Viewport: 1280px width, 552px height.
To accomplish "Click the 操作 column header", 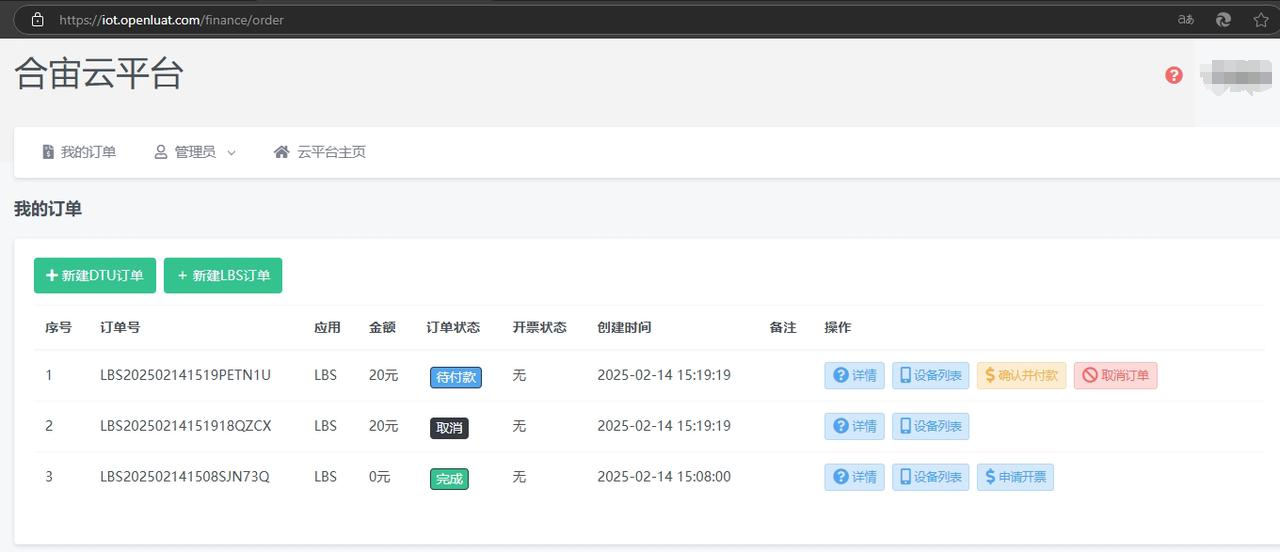I will point(838,327).
